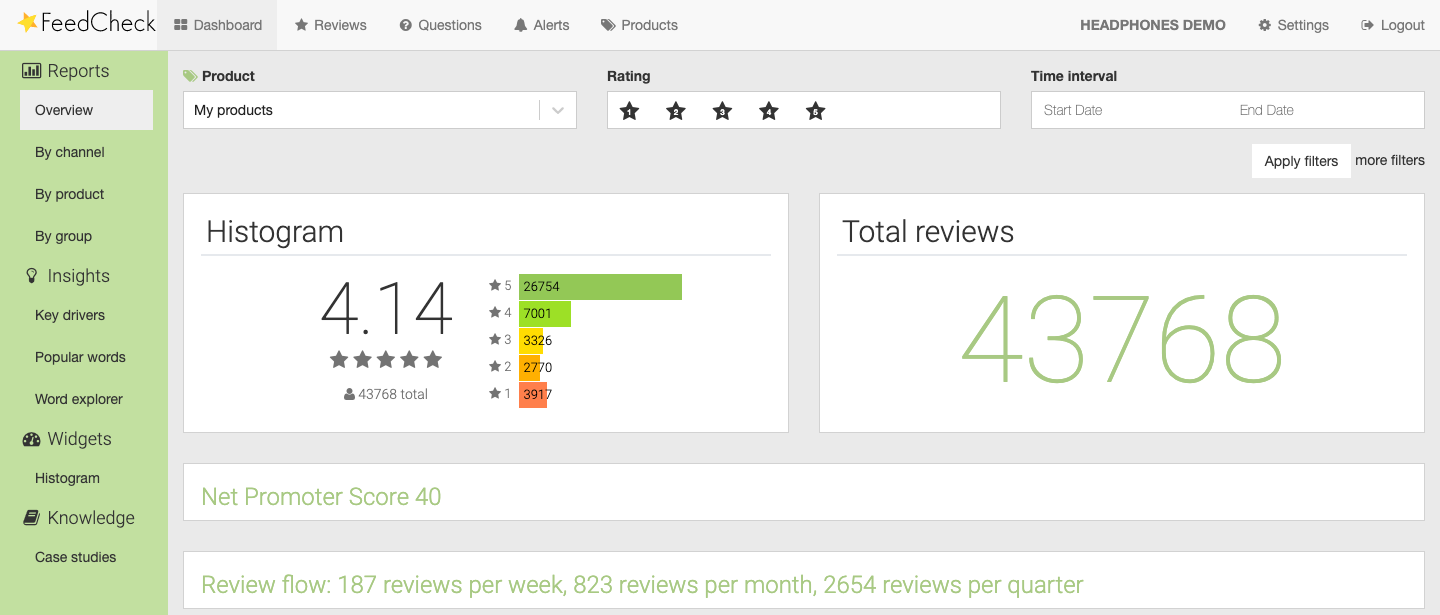1440x615 pixels.
Task: Switch to the Products tab
Action: pyautogui.click(x=639, y=25)
